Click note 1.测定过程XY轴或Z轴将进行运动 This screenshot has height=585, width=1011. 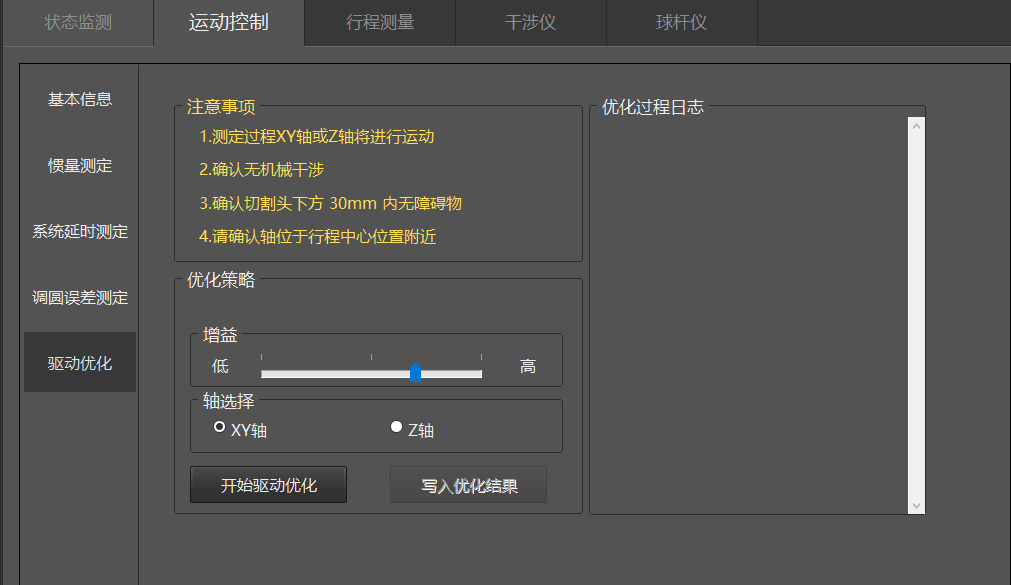coord(317,137)
